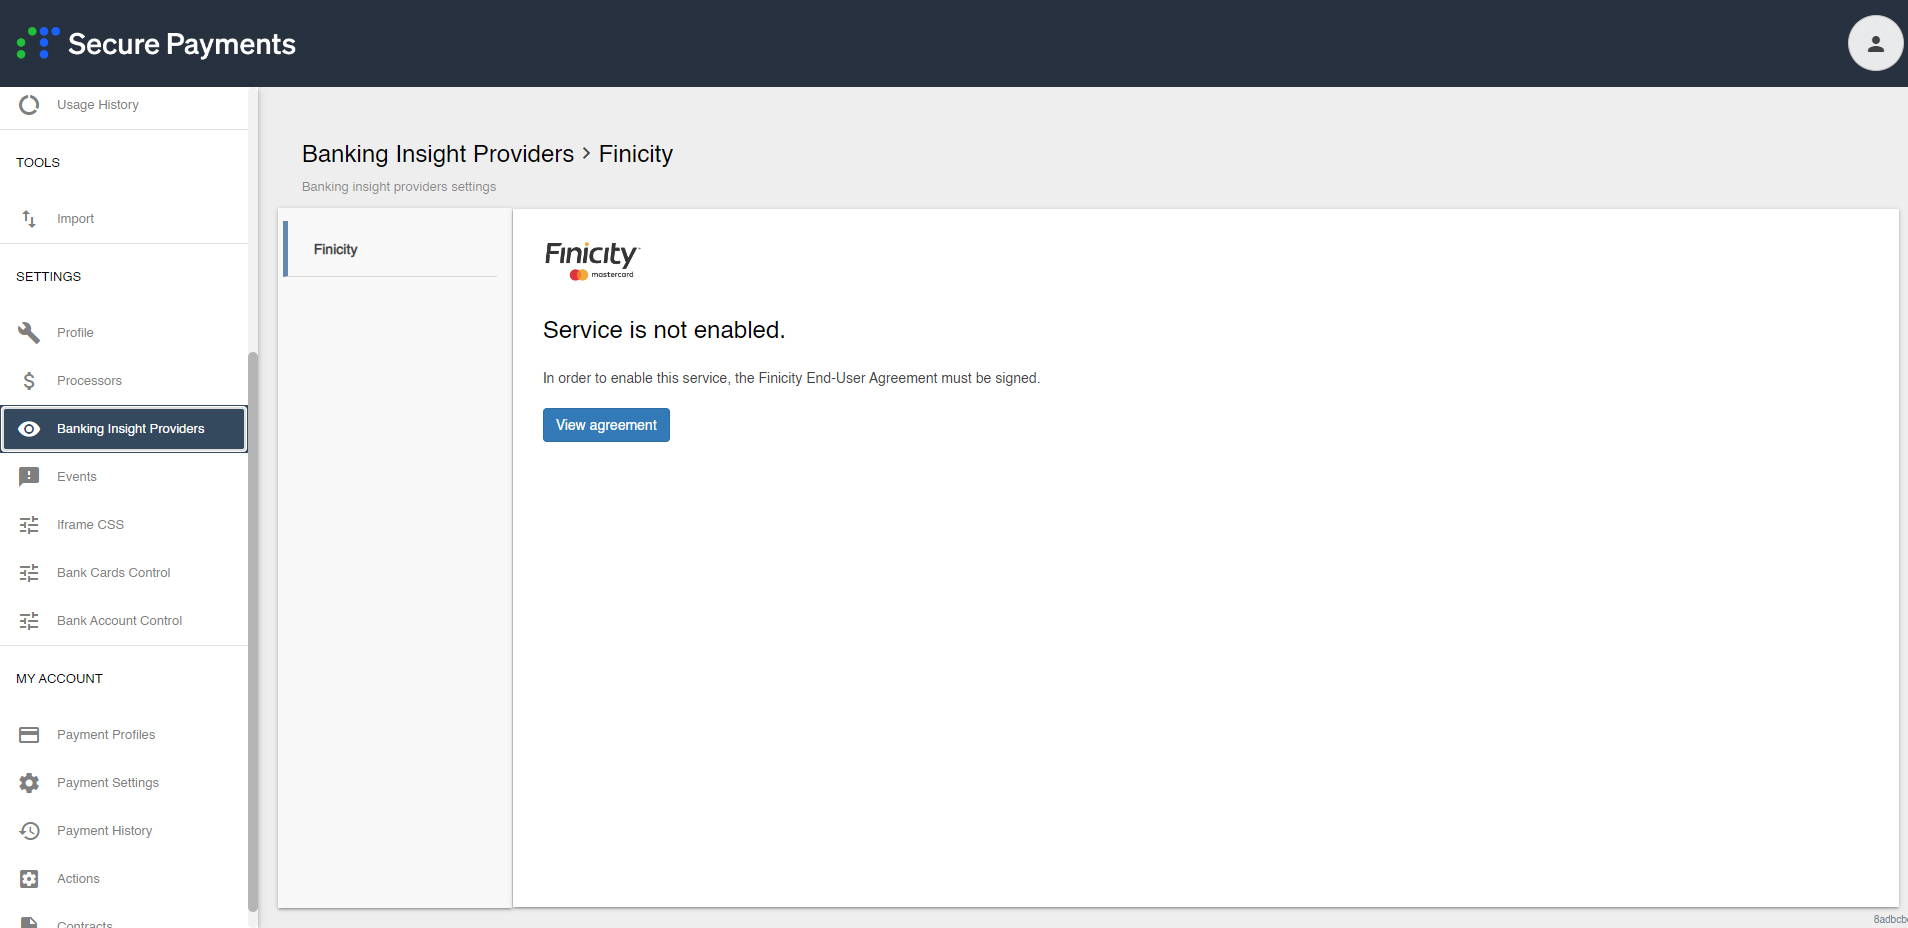Click the Import arrows icon
The height and width of the screenshot is (928, 1908).
click(x=29, y=219)
